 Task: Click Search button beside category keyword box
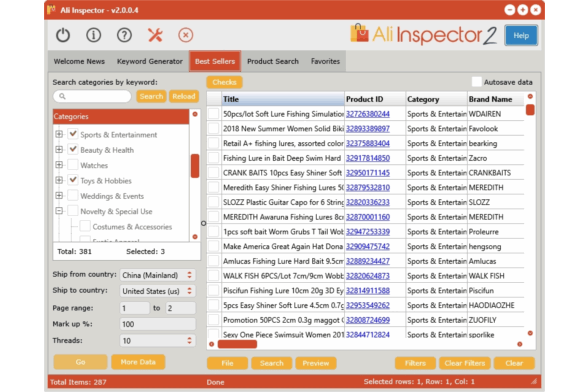151,96
